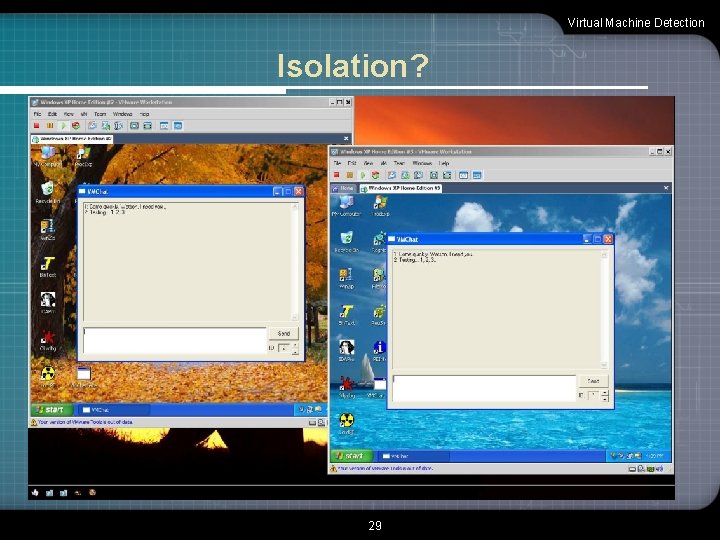Click the Revert to snapshot icon in the #2 window
Screen dimensions: 720x540
pos(106,126)
